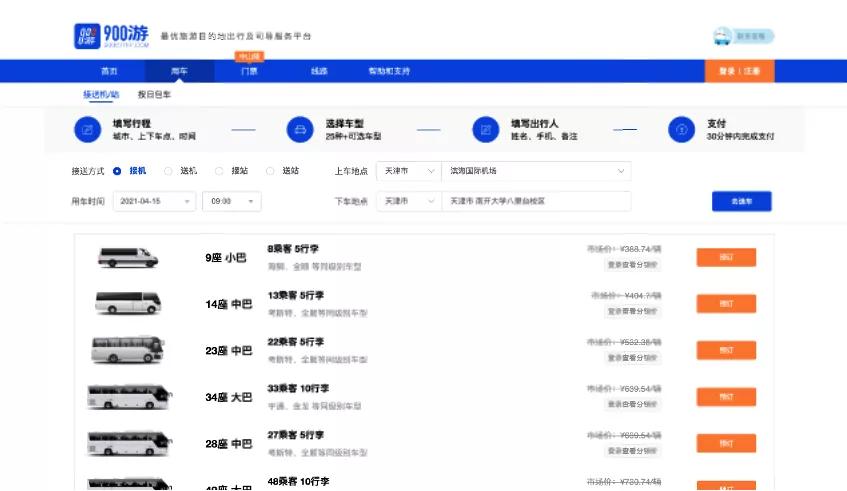Select the 送机 radio option
847x491 pixels.
(168, 171)
